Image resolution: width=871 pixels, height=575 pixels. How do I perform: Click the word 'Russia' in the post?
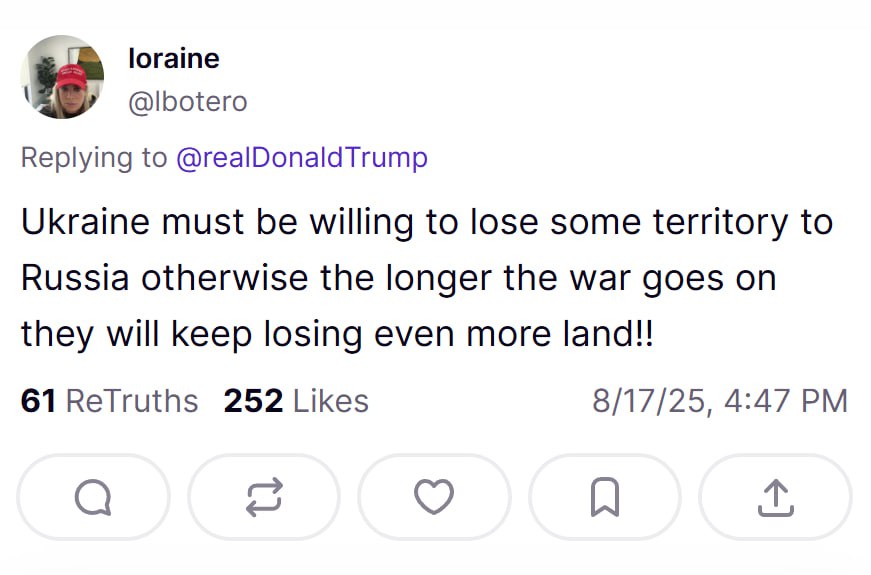click(x=75, y=278)
